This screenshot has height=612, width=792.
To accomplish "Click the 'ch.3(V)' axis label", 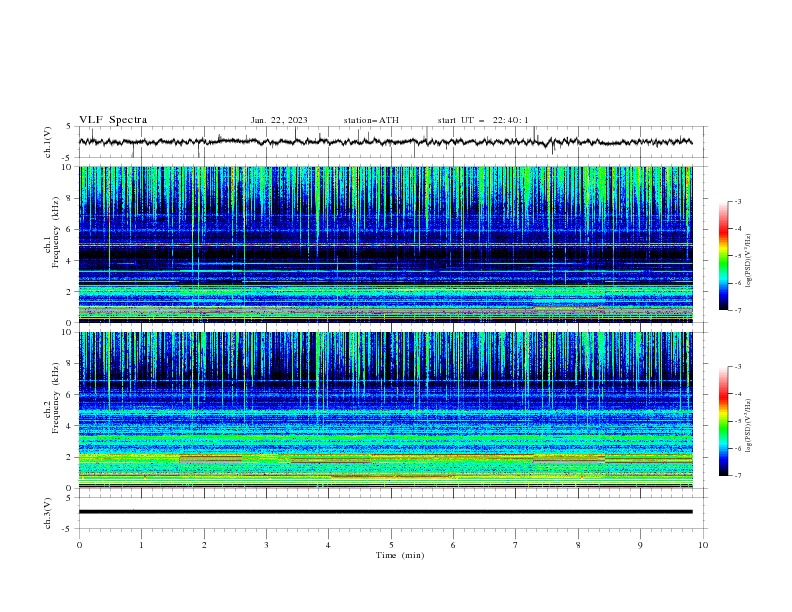I will 48,513.
